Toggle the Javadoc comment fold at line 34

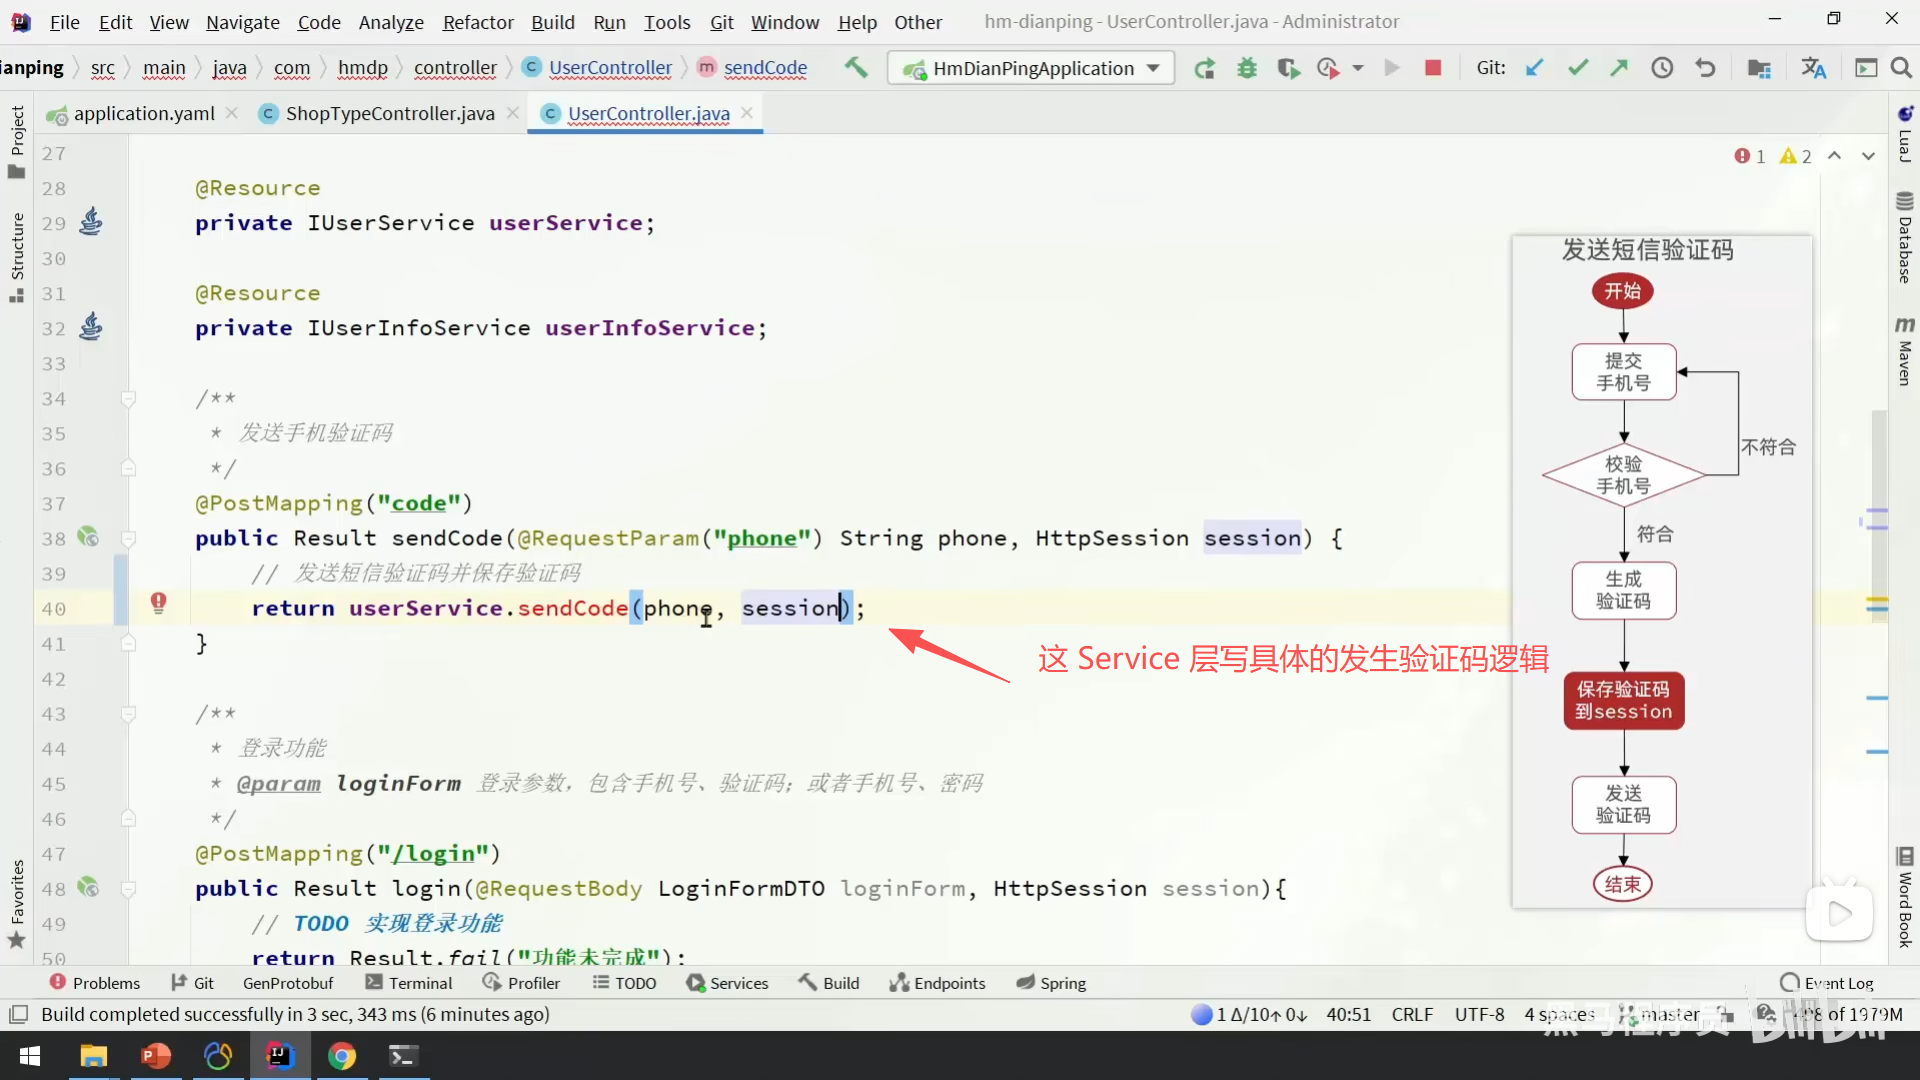(128, 399)
